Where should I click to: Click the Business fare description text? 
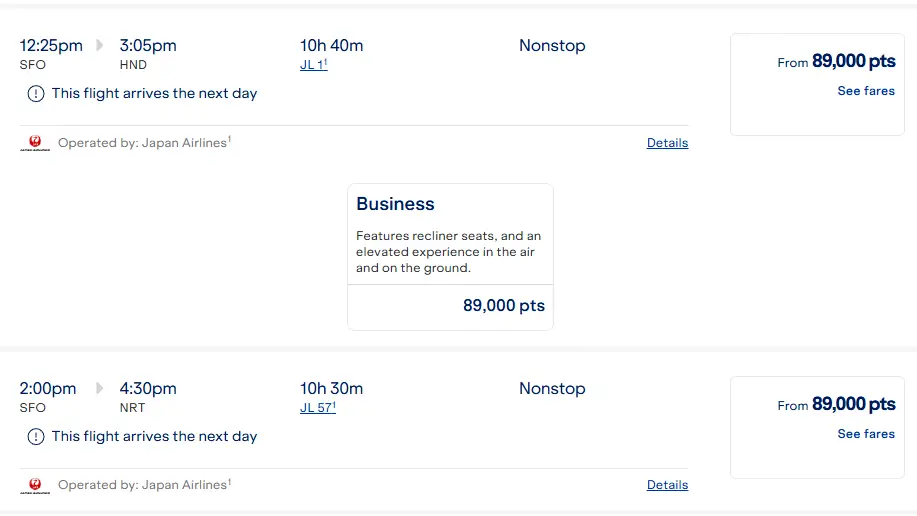(x=448, y=252)
